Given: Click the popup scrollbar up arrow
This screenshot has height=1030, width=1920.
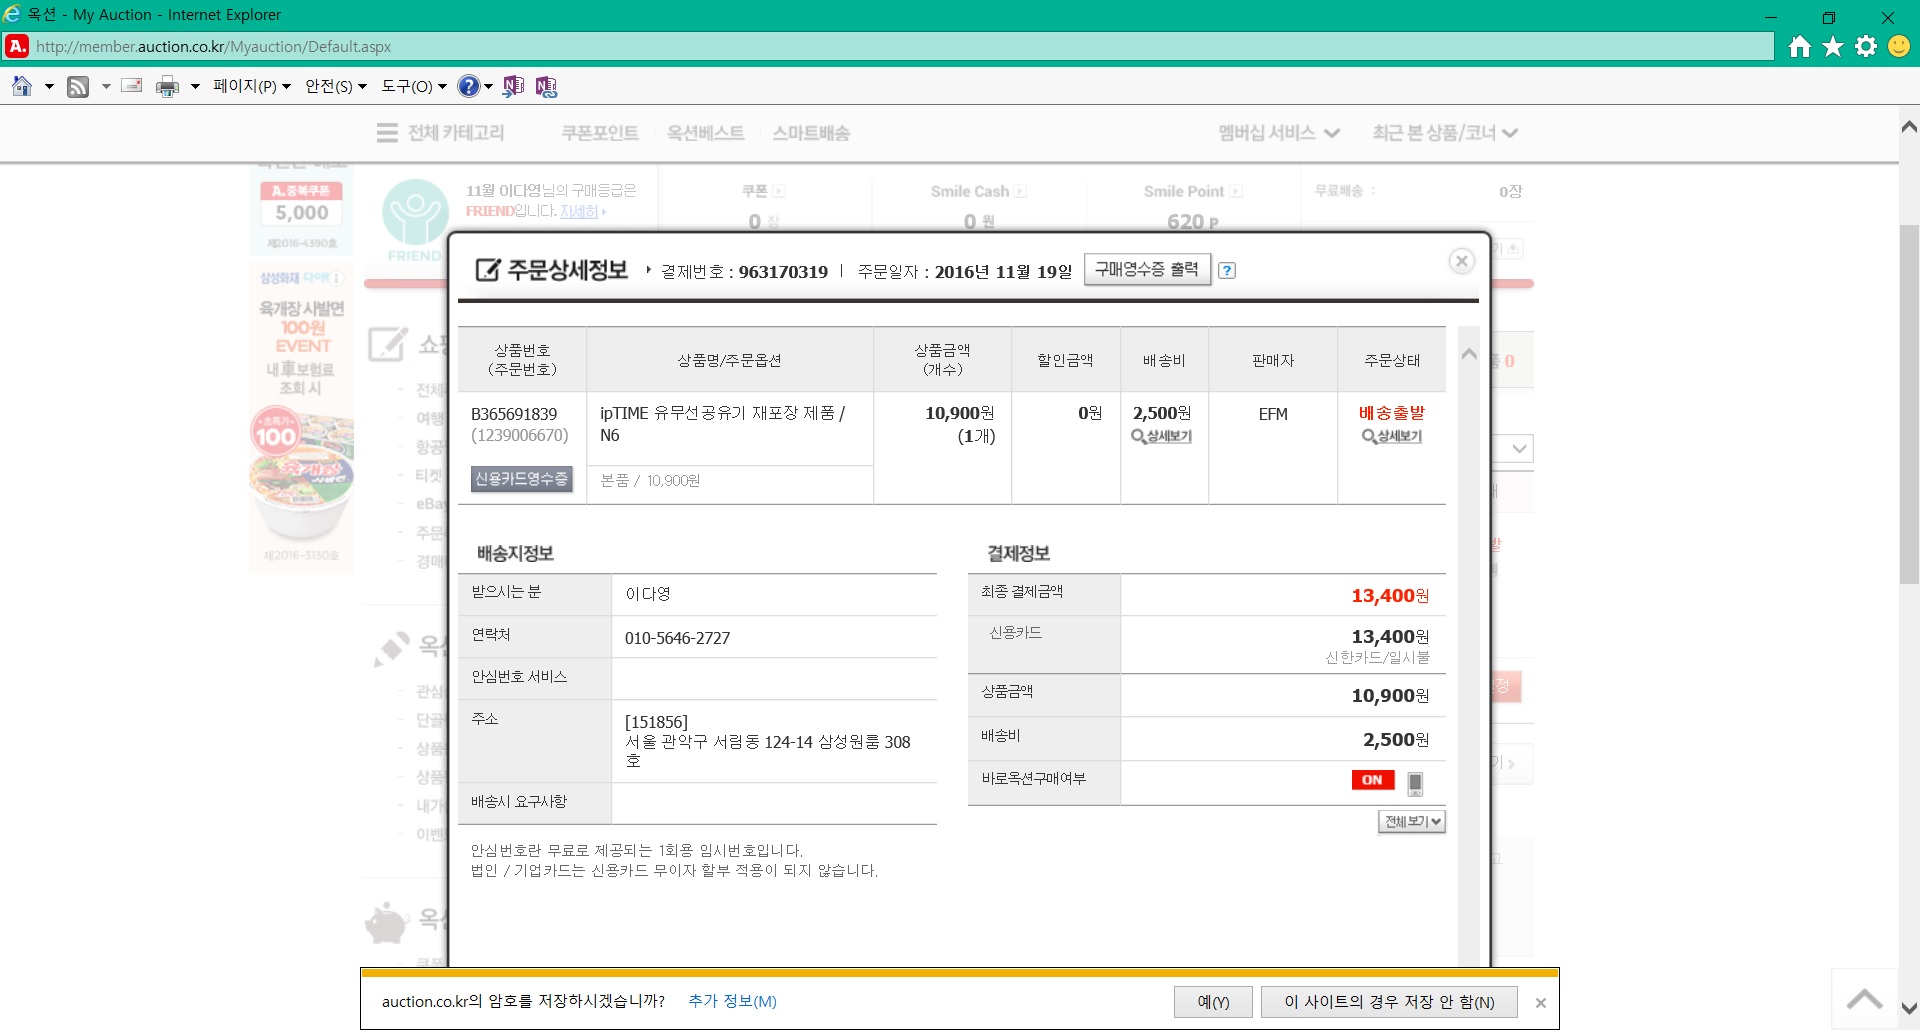Looking at the screenshot, I should click(x=1469, y=354).
